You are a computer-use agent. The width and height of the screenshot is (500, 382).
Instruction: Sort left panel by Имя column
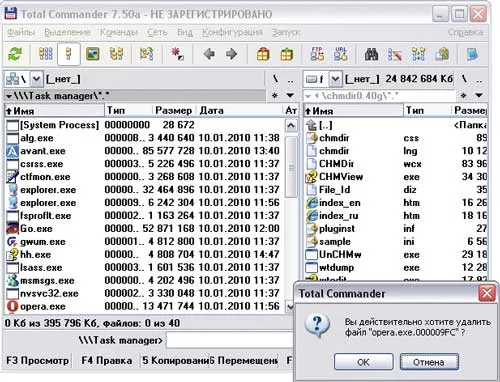coord(55,110)
